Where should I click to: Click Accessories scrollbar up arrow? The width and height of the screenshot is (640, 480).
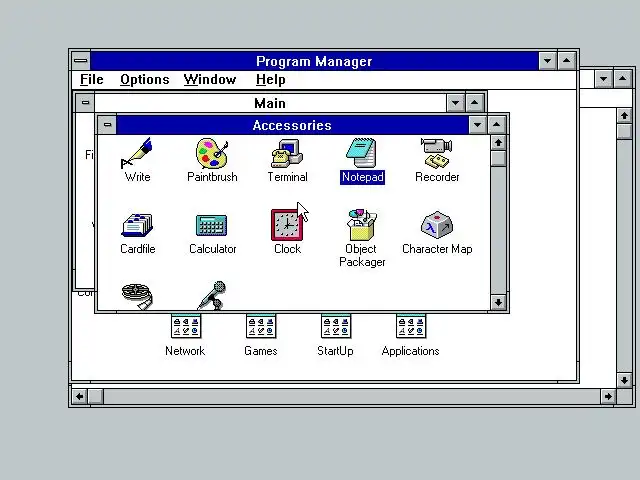[x=498, y=143]
